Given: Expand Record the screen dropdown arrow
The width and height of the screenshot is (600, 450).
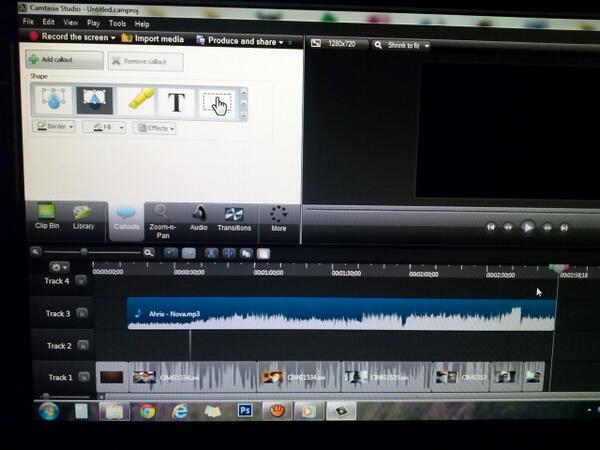Looking at the screenshot, I should point(113,38).
